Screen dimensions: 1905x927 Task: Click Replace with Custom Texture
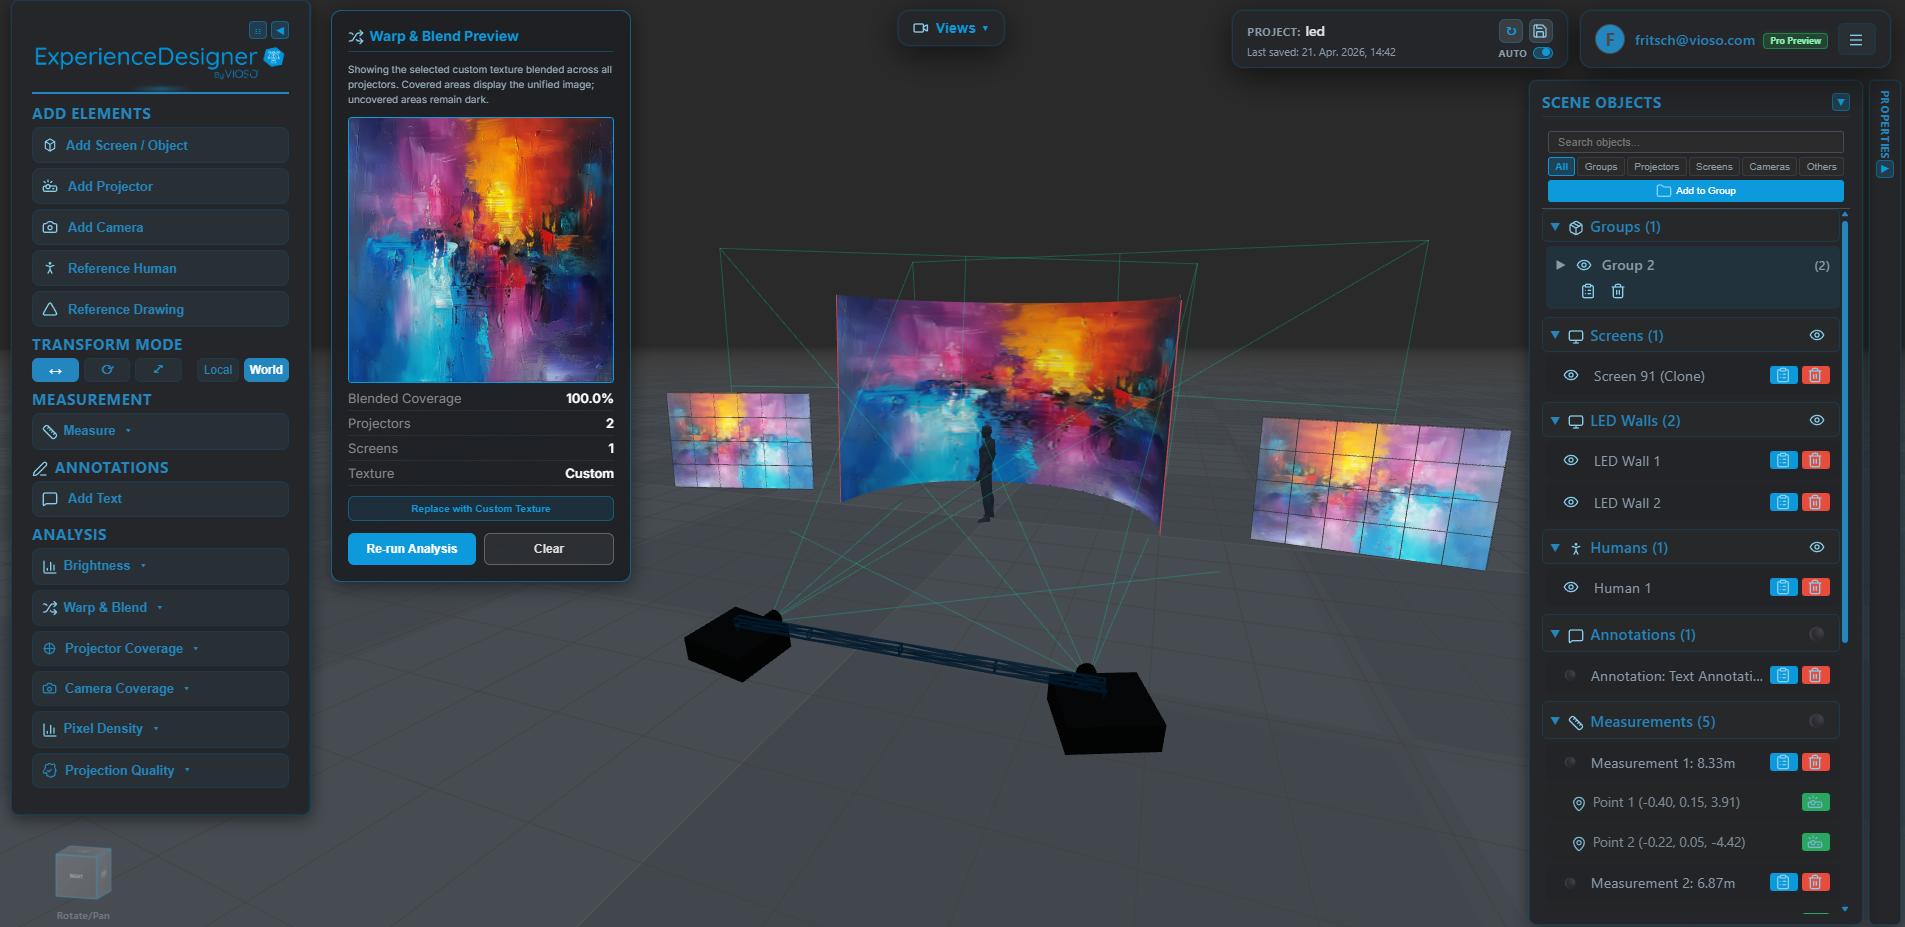(x=480, y=508)
